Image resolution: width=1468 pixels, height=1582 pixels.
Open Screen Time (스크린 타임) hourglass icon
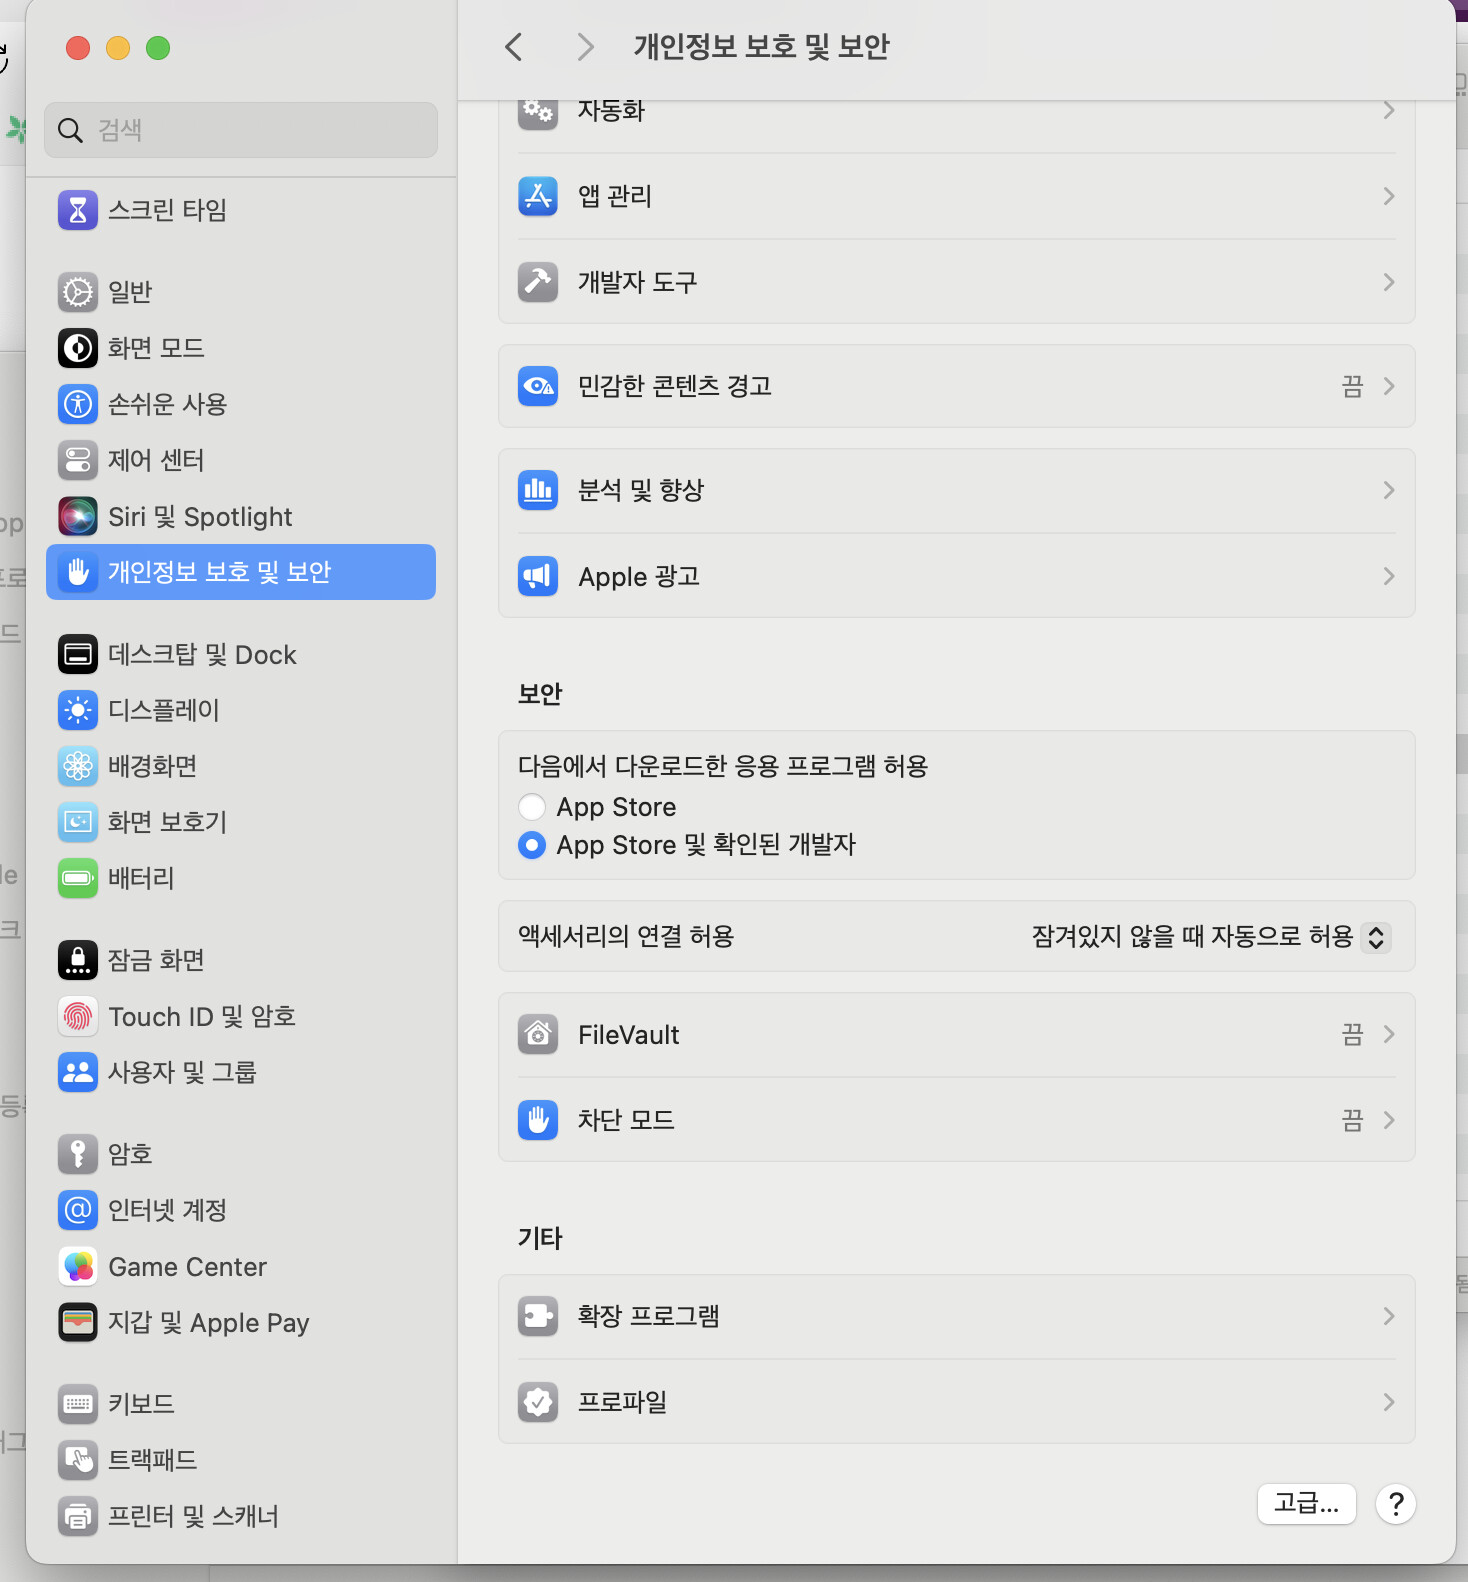point(78,210)
